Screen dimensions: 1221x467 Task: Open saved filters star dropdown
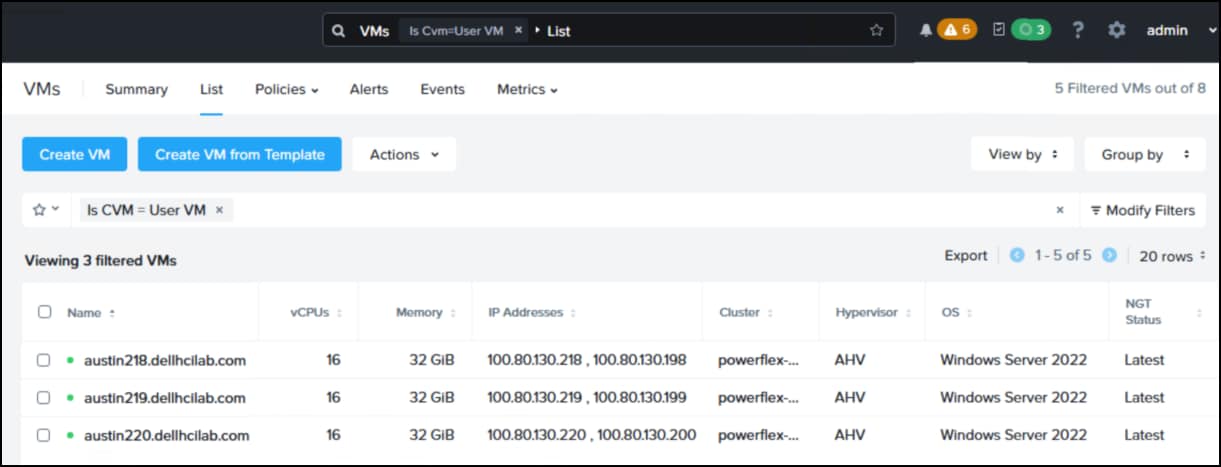click(x=46, y=210)
